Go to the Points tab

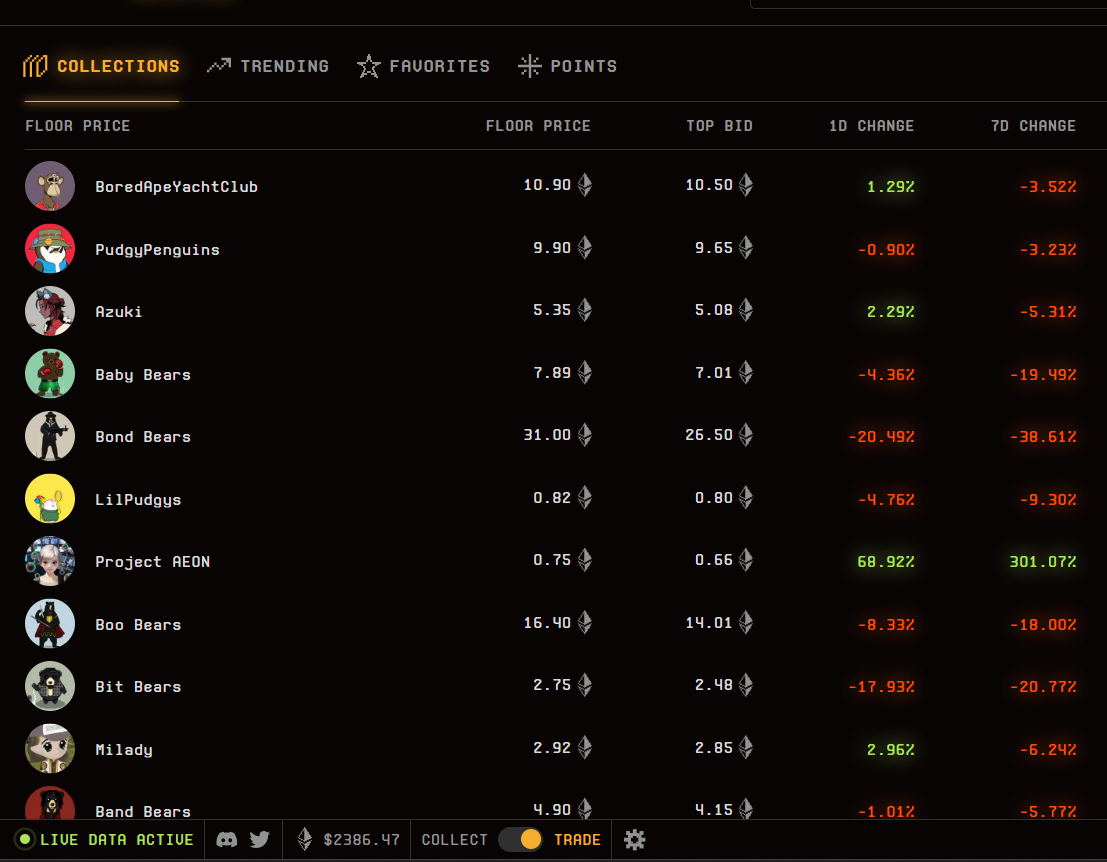[x=568, y=66]
